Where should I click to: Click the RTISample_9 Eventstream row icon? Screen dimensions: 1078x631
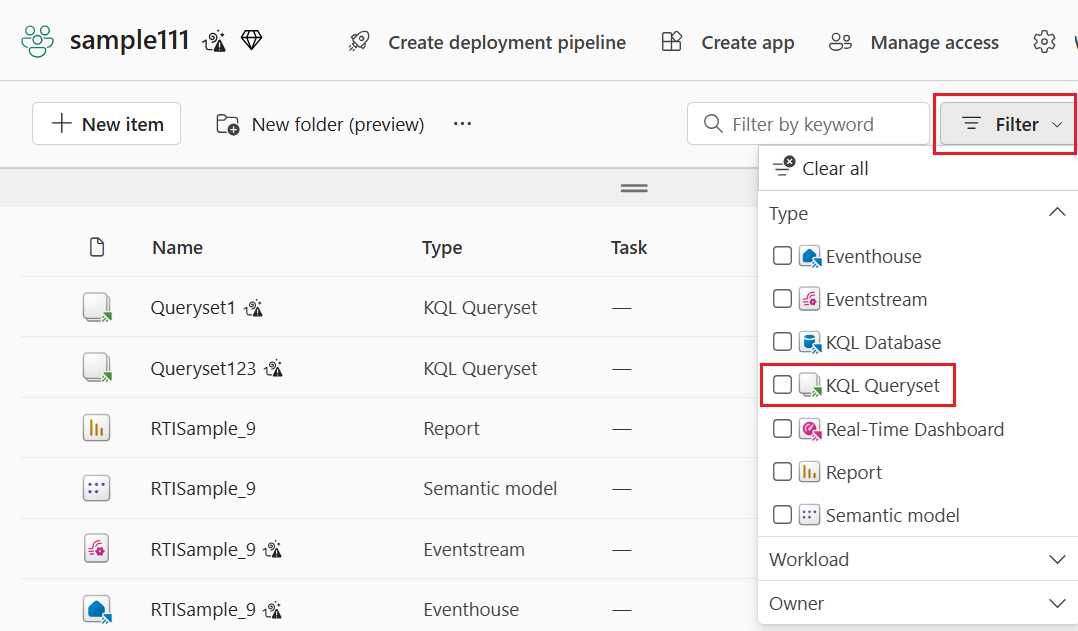tap(96, 549)
